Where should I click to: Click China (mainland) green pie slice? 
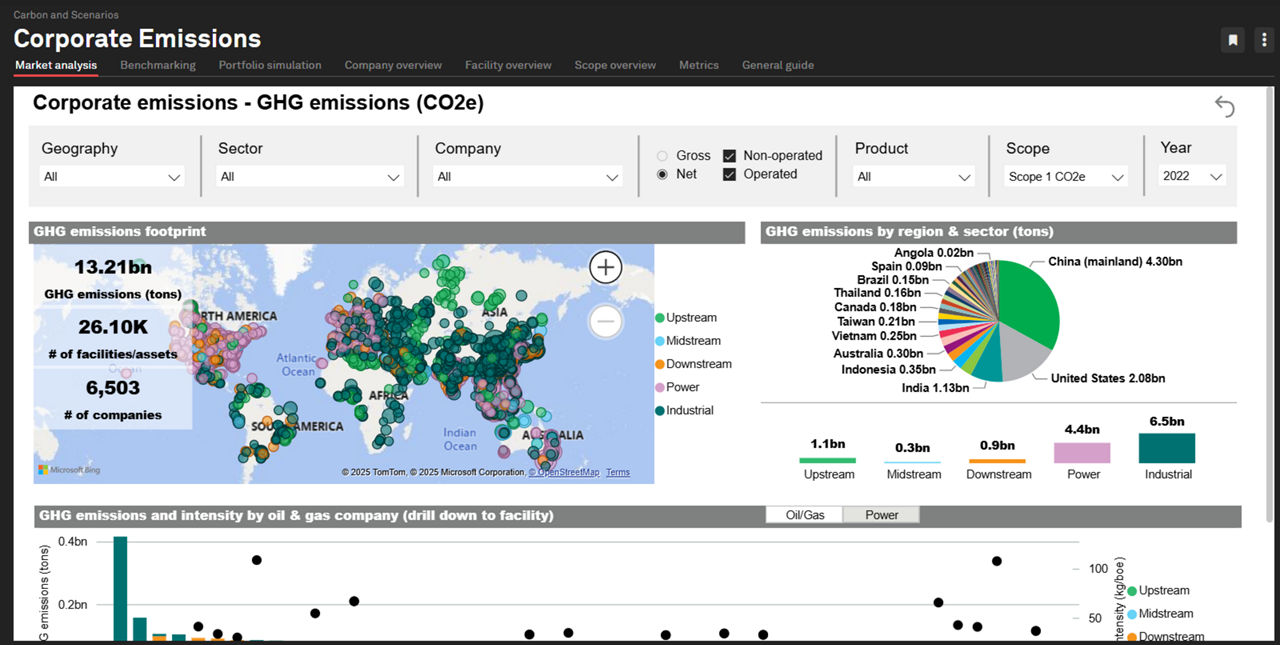(1030, 300)
